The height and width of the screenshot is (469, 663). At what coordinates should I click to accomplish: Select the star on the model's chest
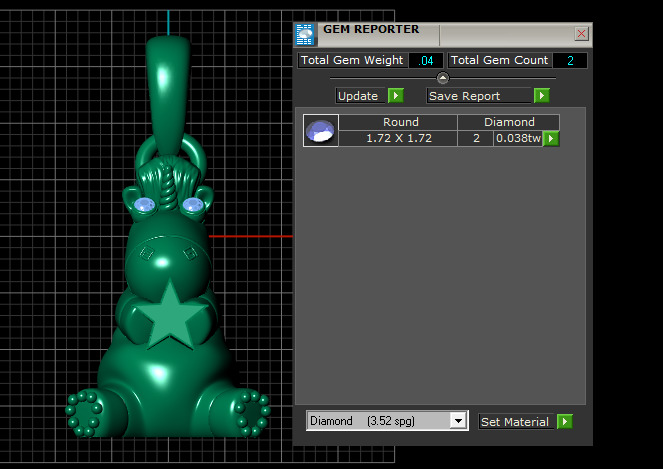[x=170, y=315]
